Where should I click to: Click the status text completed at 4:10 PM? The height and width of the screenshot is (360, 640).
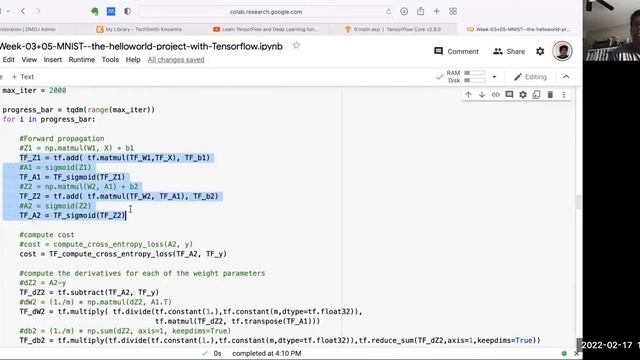[x=267, y=353]
